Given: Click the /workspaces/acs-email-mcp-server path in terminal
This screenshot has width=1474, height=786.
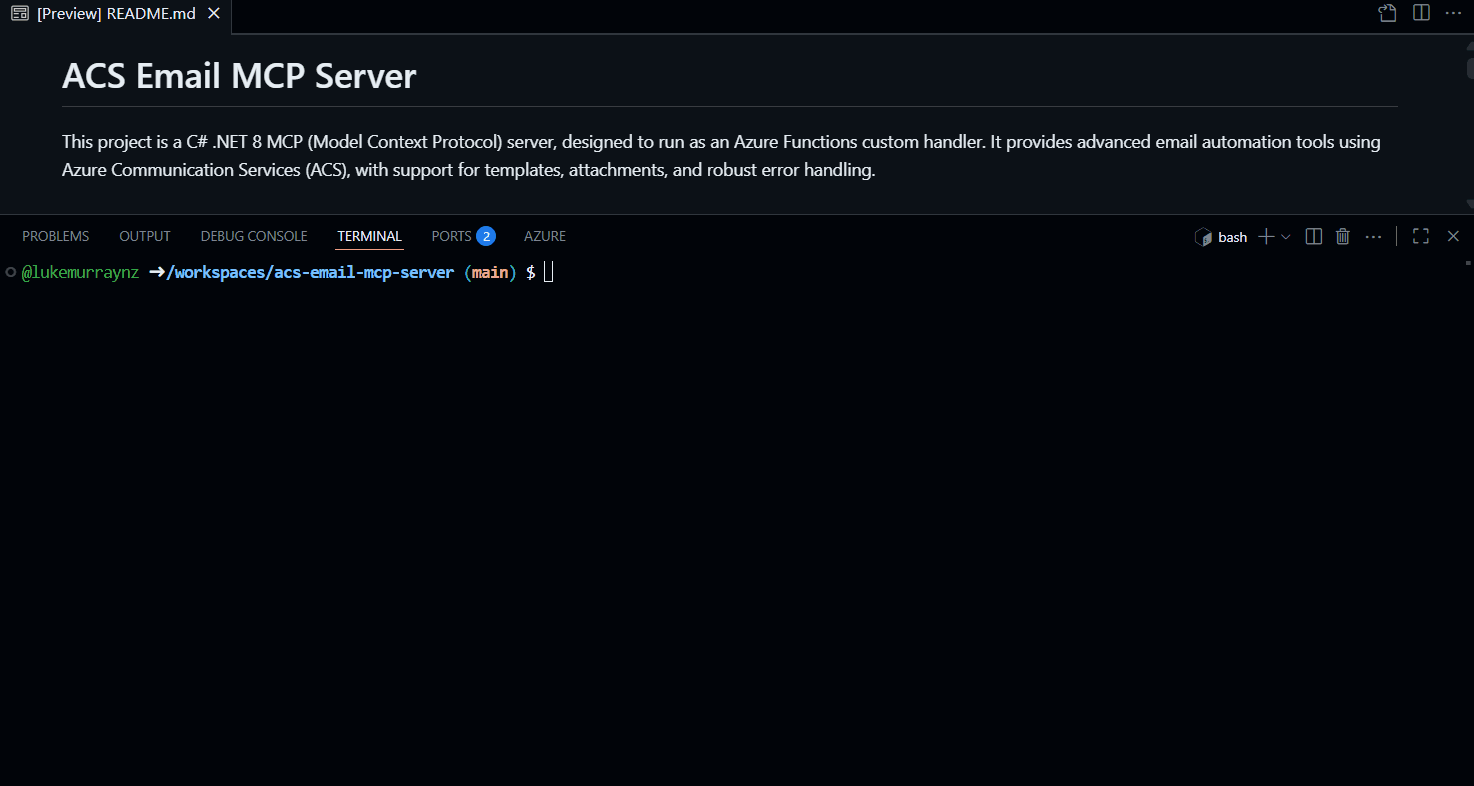Looking at the screenshot, I should tap(310, 272).
